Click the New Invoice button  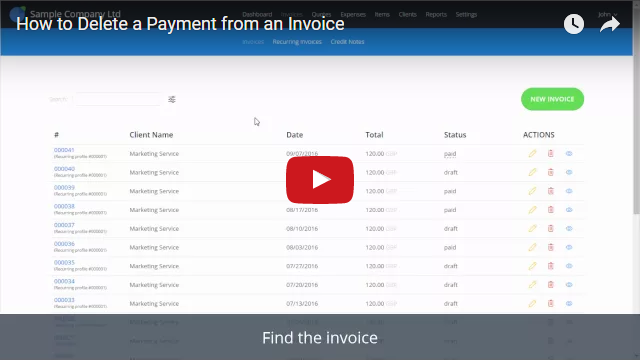point(552,99)
